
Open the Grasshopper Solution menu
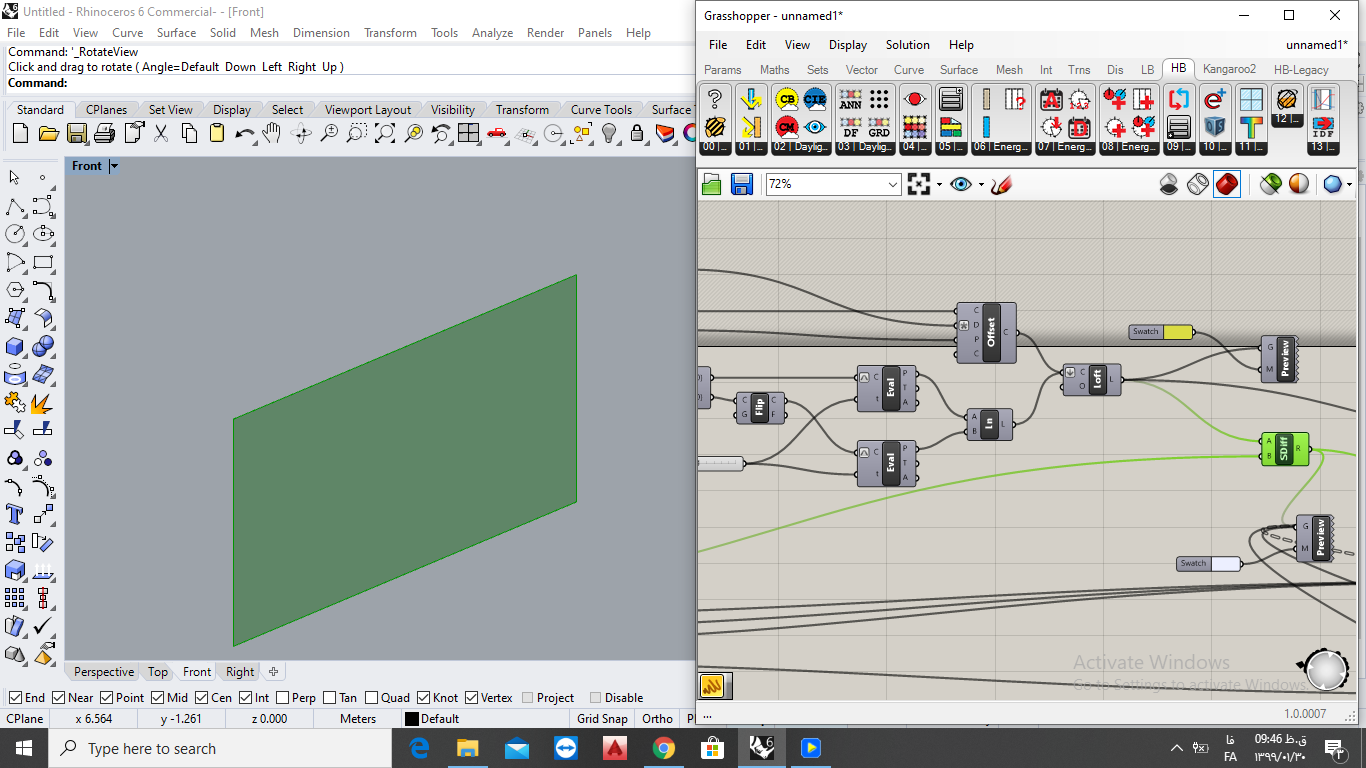[908, 45]
